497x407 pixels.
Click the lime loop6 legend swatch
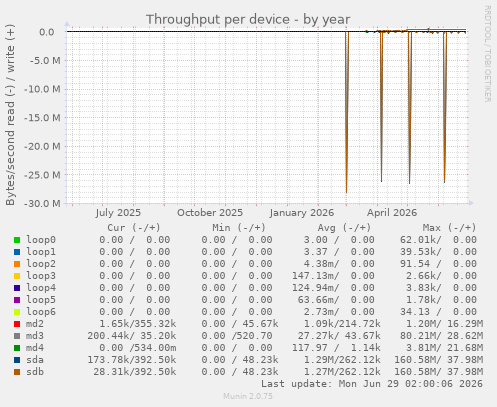pos(17,312)
